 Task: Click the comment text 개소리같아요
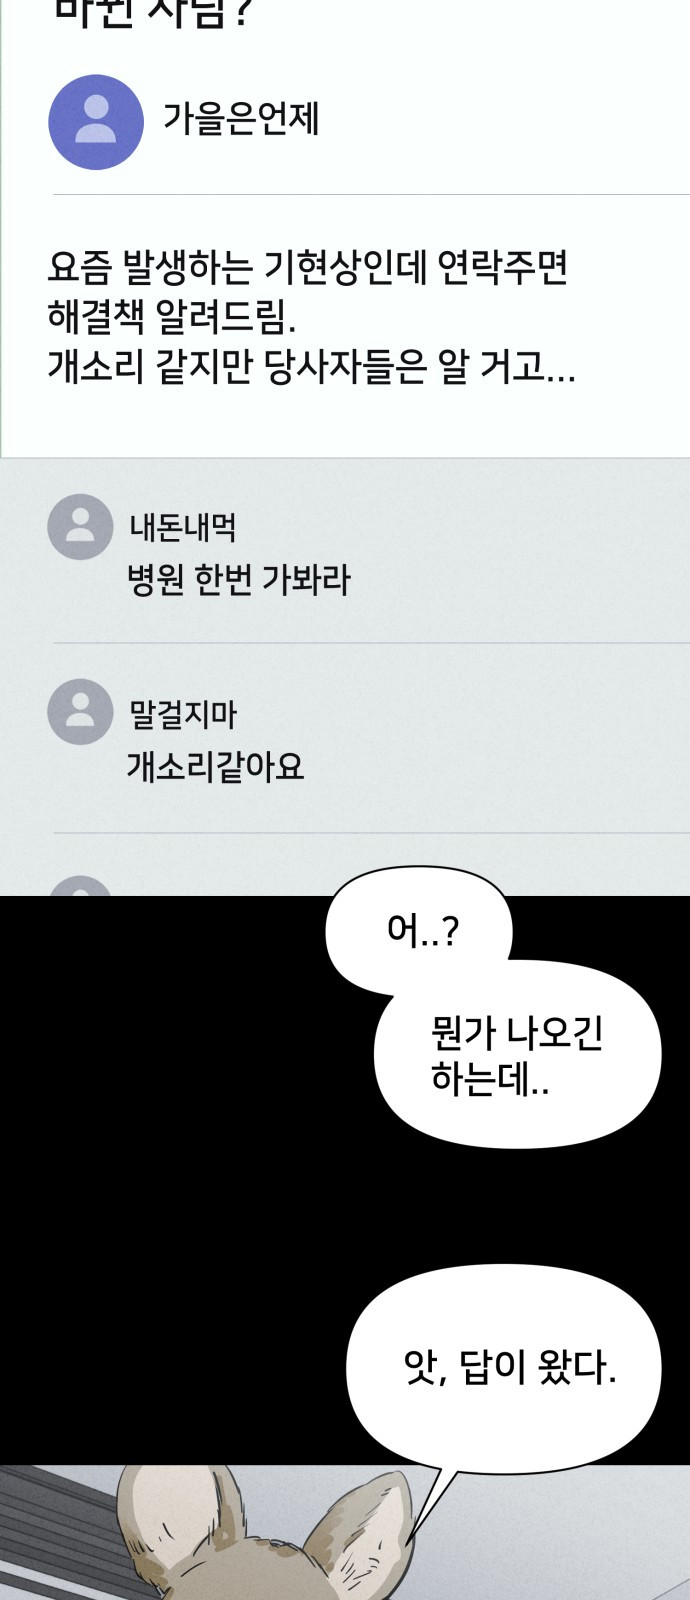215,766
